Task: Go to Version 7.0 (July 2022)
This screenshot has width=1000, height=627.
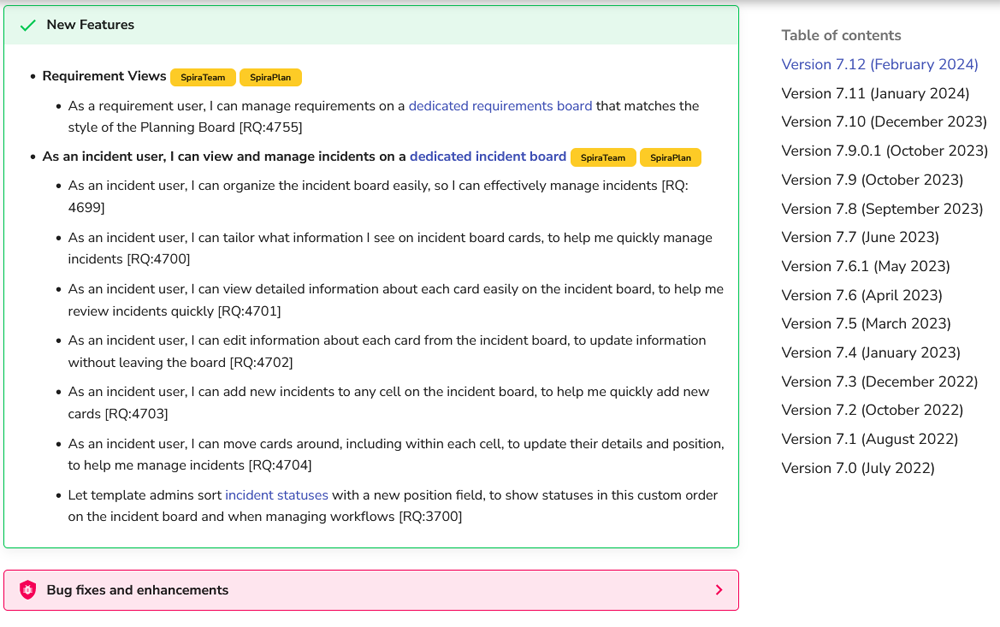Action: [x=857, y=468]
